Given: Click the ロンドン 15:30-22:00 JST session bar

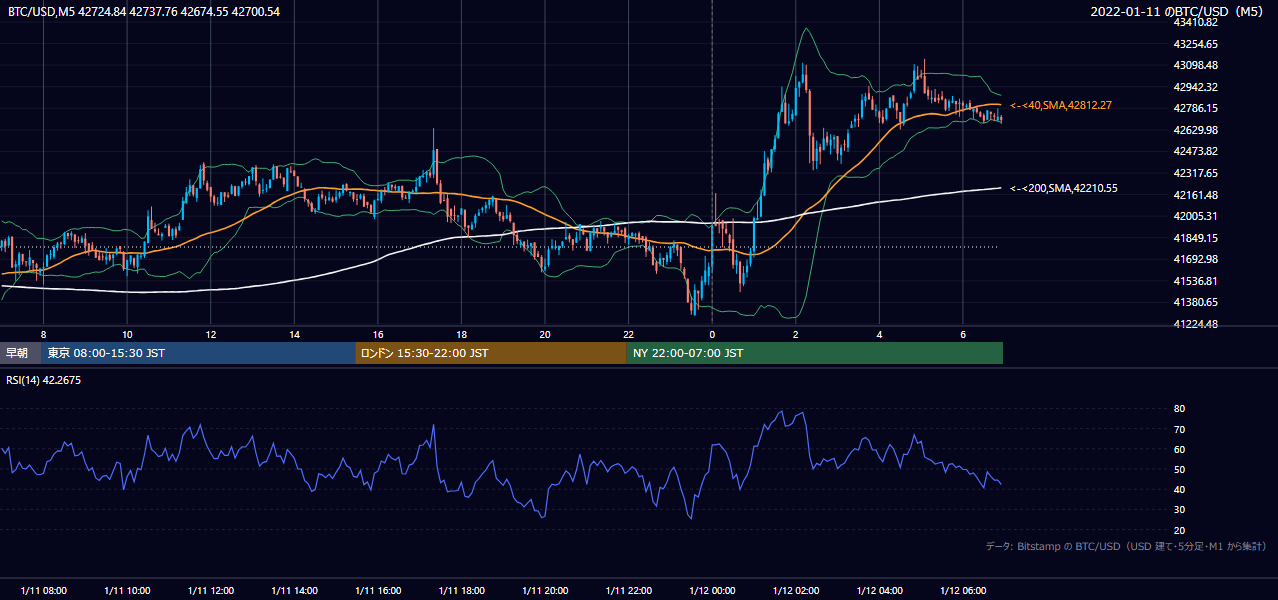Looking at the screenshot, I should 491,353.
